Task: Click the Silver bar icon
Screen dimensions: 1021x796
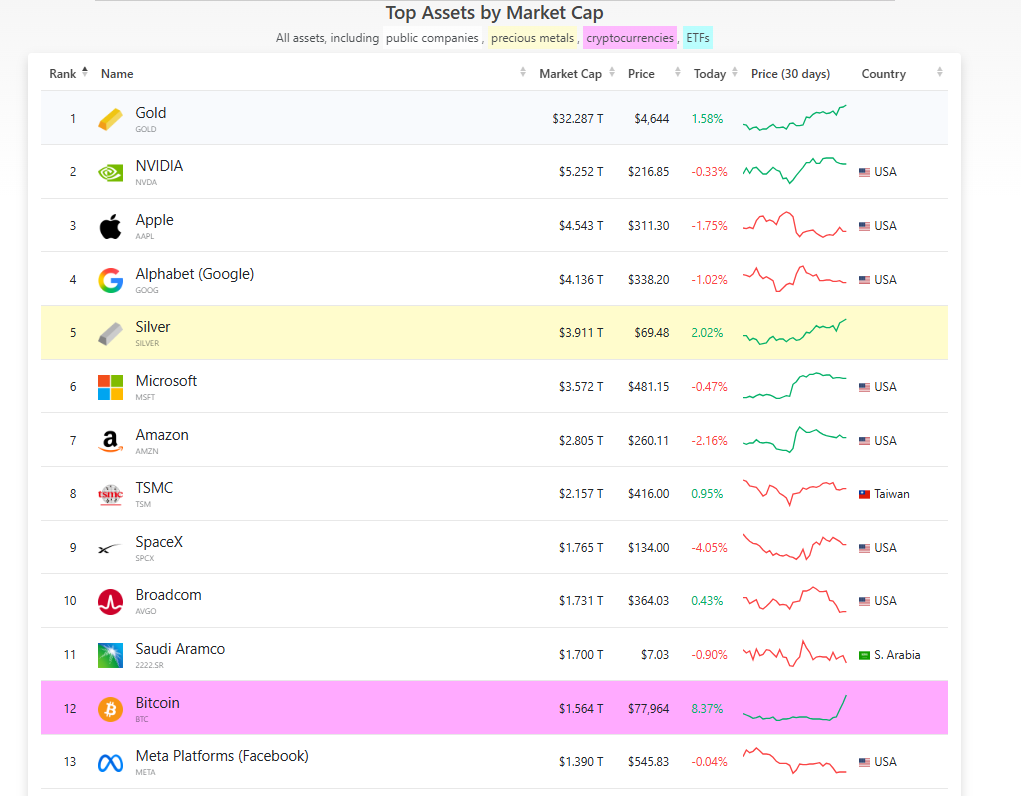Action: [x=110, y=334]
